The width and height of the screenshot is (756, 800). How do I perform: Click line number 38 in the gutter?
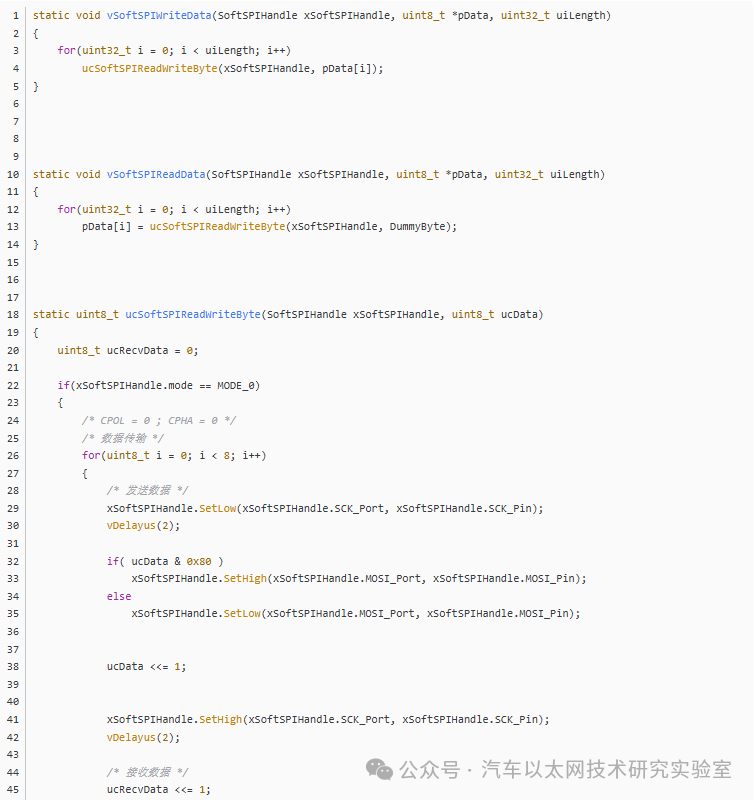pos(13,666)
